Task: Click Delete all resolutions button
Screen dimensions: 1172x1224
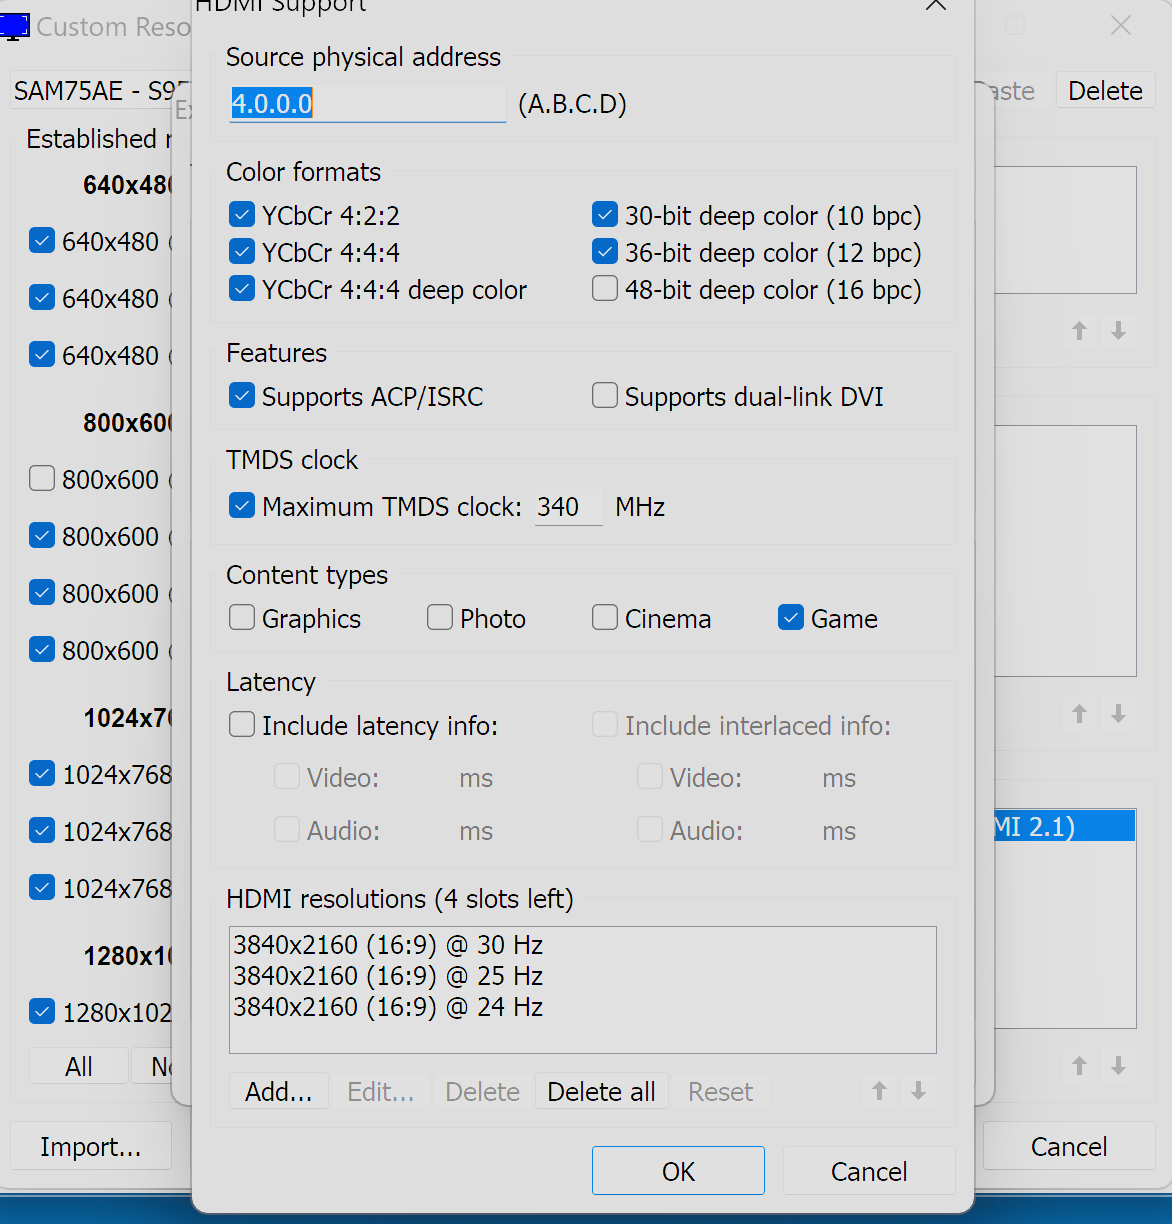Action: (x=601, y=1092)
